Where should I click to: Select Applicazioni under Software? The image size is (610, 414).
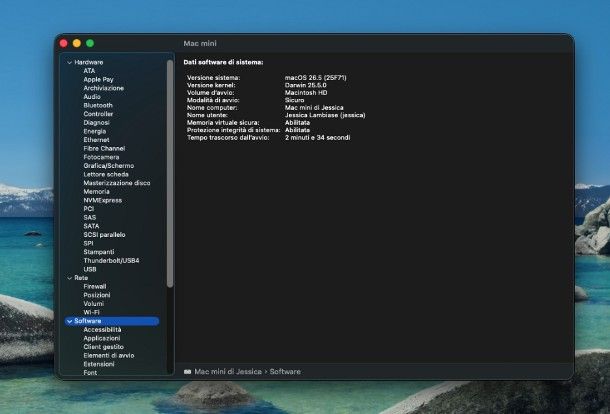coord(102,338)
